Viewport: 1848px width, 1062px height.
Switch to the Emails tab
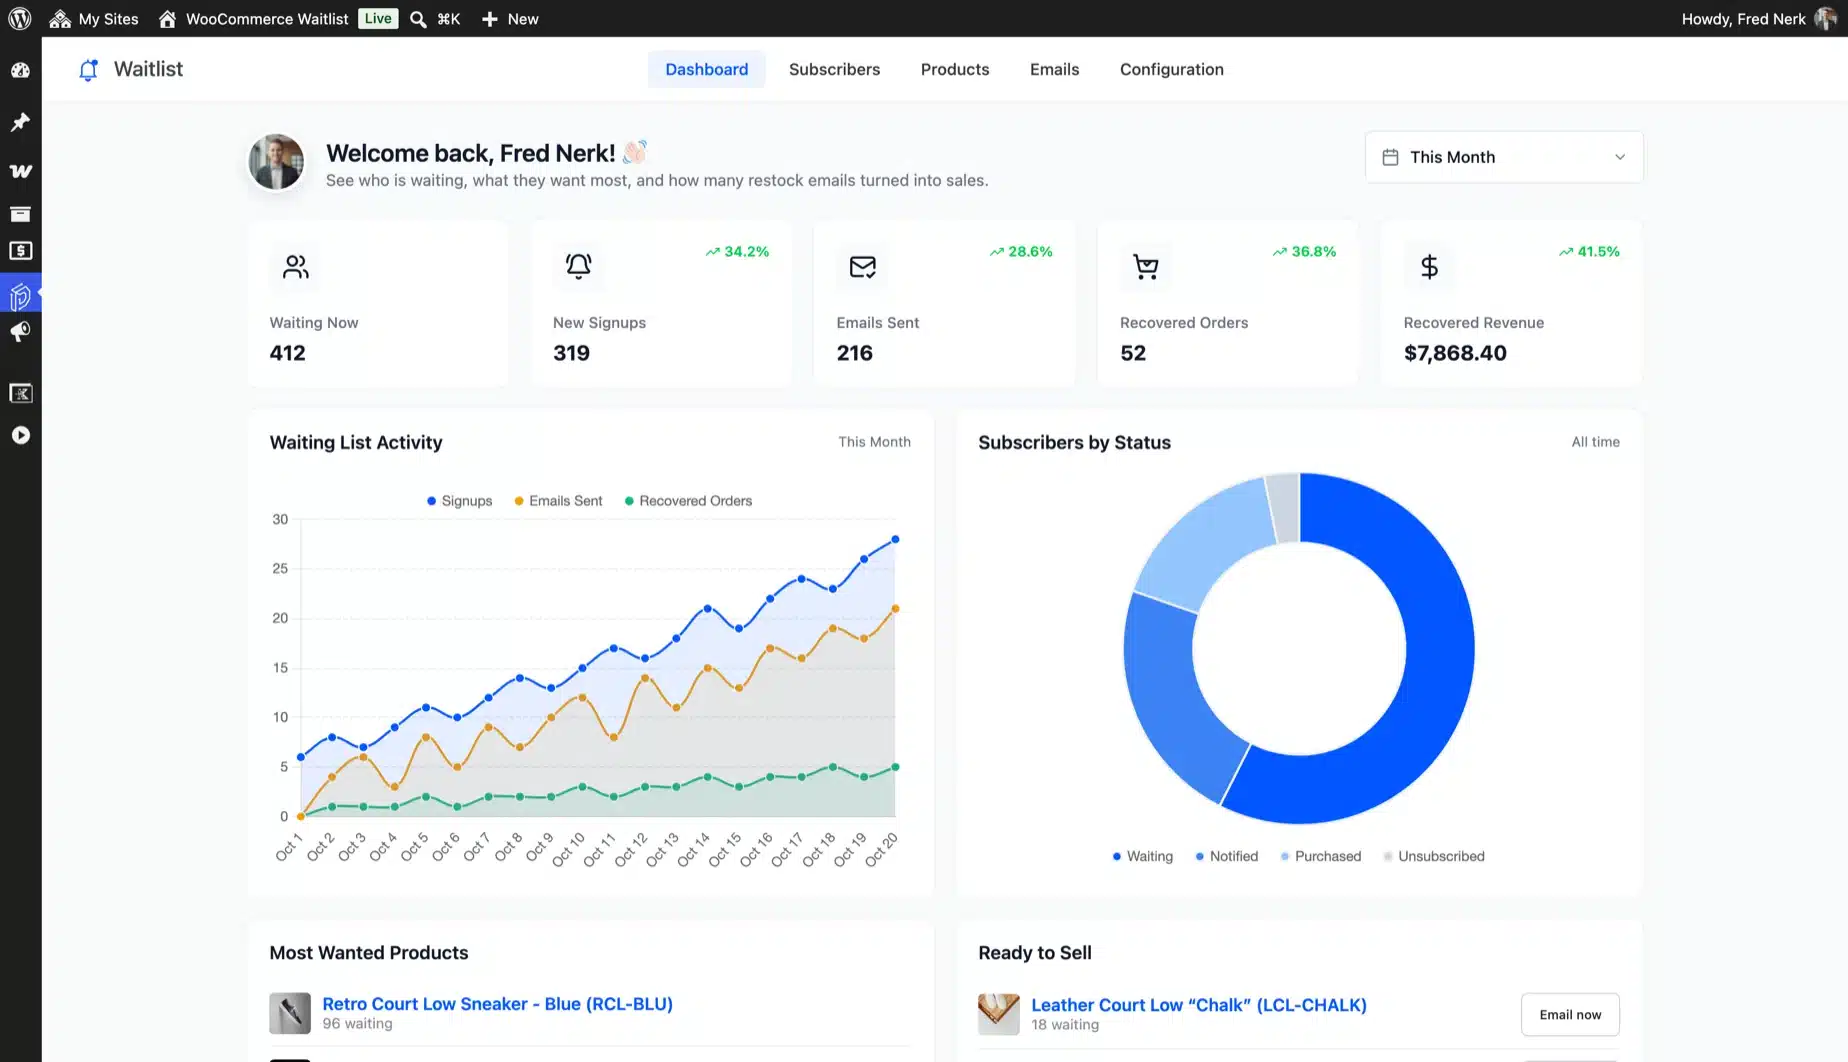click(1054, 69)
